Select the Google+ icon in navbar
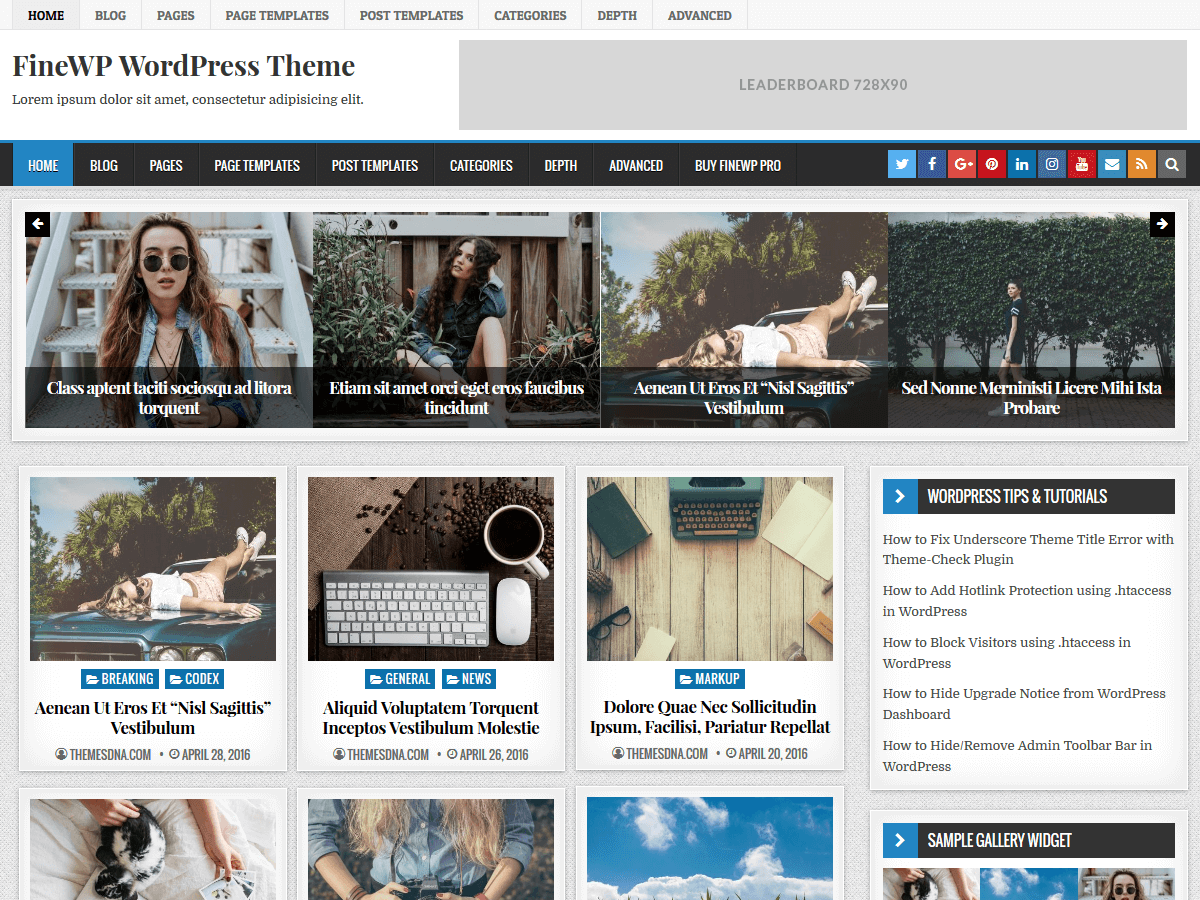Screen dimensions: 1200x900 click(x=961, y=163)
